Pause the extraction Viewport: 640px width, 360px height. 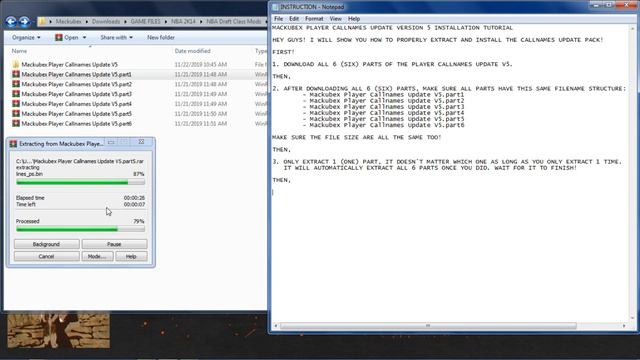[114, 244]
